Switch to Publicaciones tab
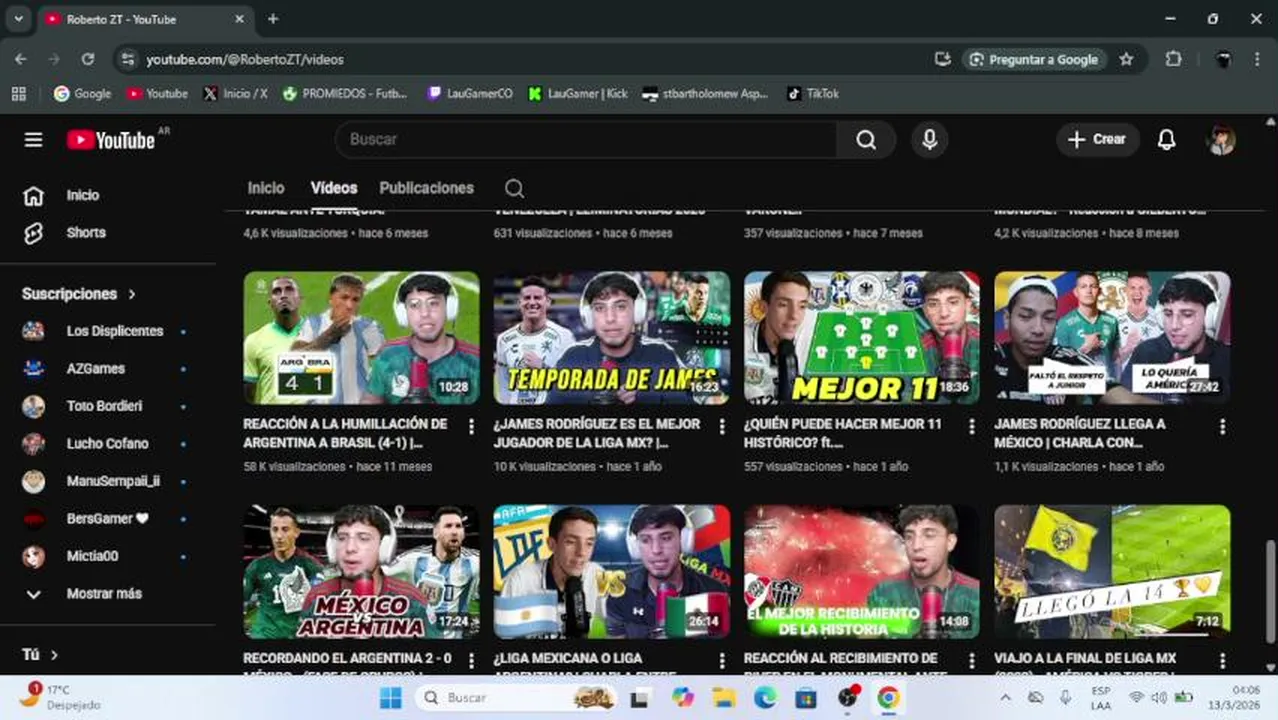The height and width of the screenshot is (720, 1278). (427, 188)
